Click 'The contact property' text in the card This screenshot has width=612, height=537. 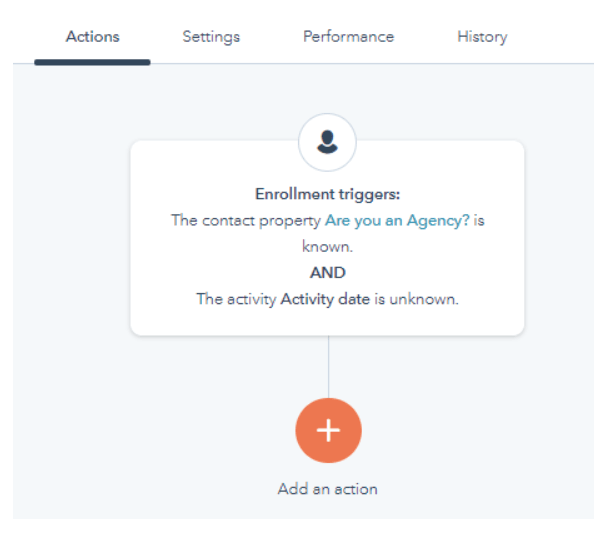245,220
